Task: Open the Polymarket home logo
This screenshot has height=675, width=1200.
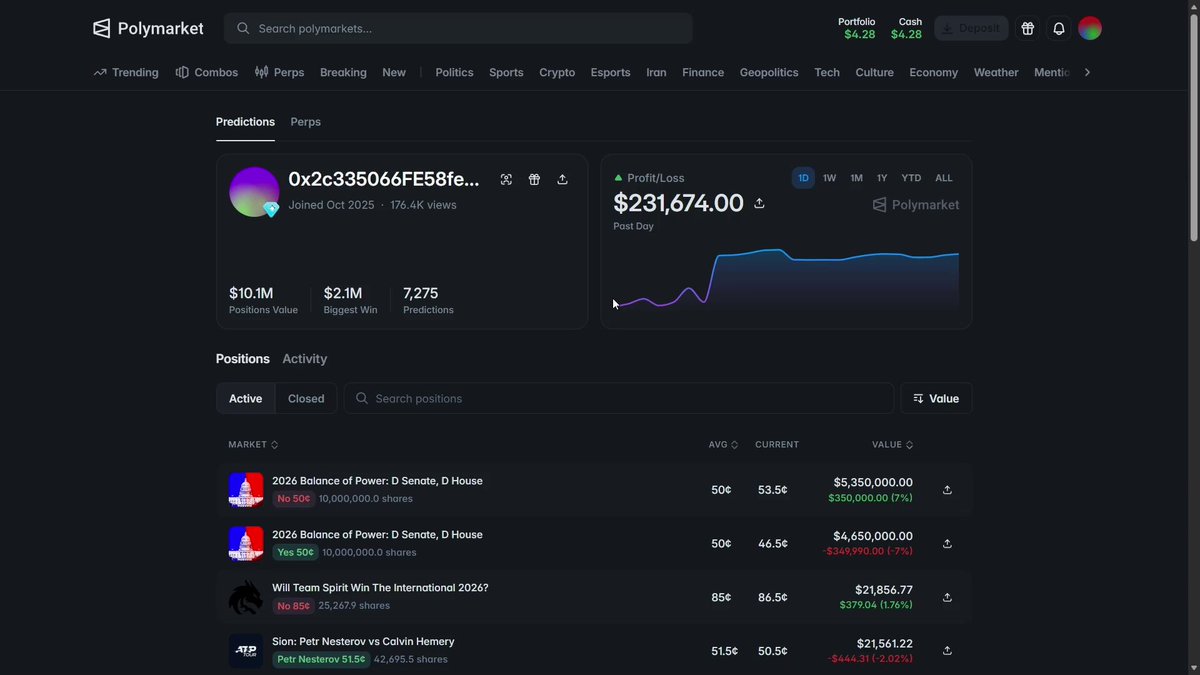Action: [148, 28]
